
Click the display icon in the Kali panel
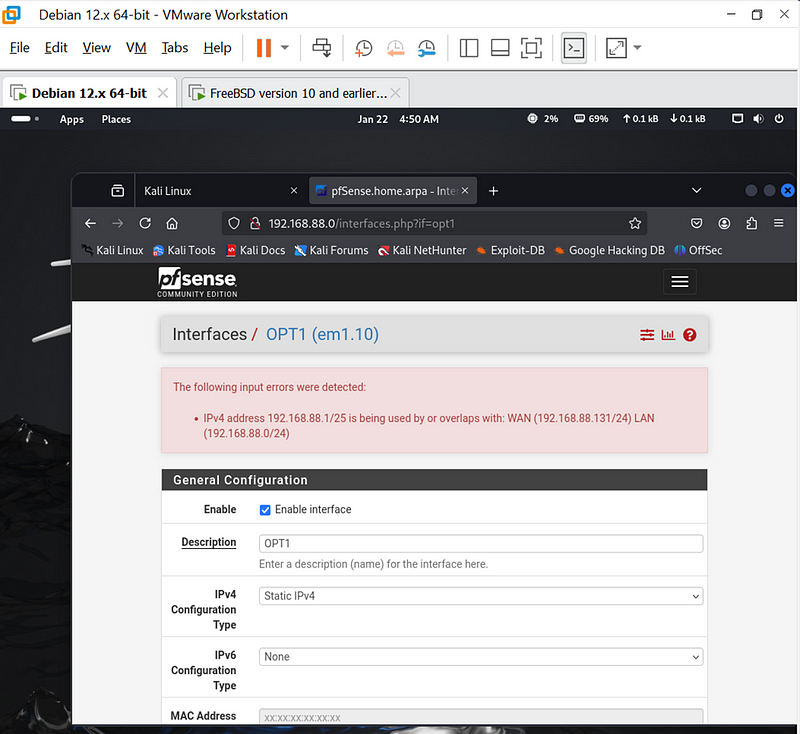737,119
